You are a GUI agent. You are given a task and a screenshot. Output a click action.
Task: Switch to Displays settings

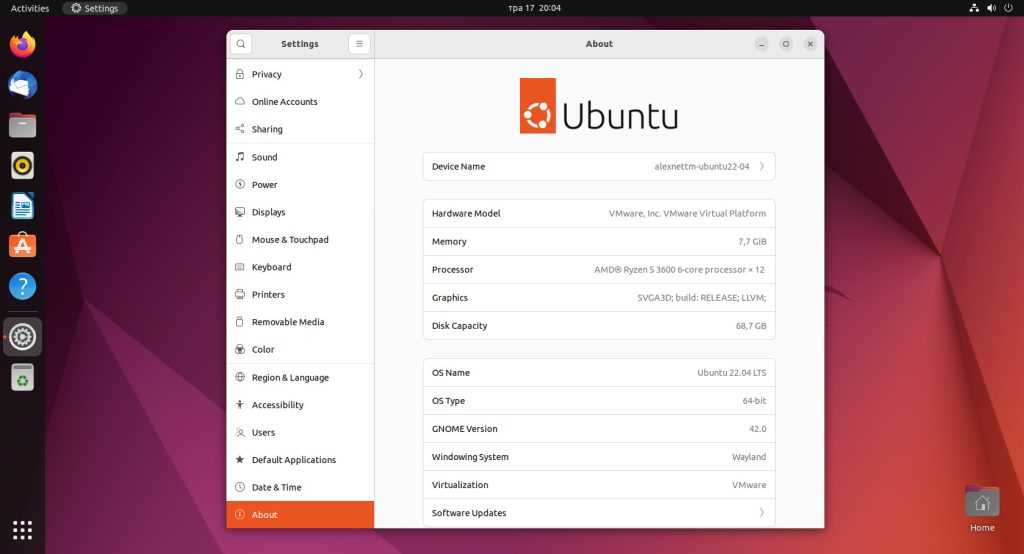pos(300,212)
